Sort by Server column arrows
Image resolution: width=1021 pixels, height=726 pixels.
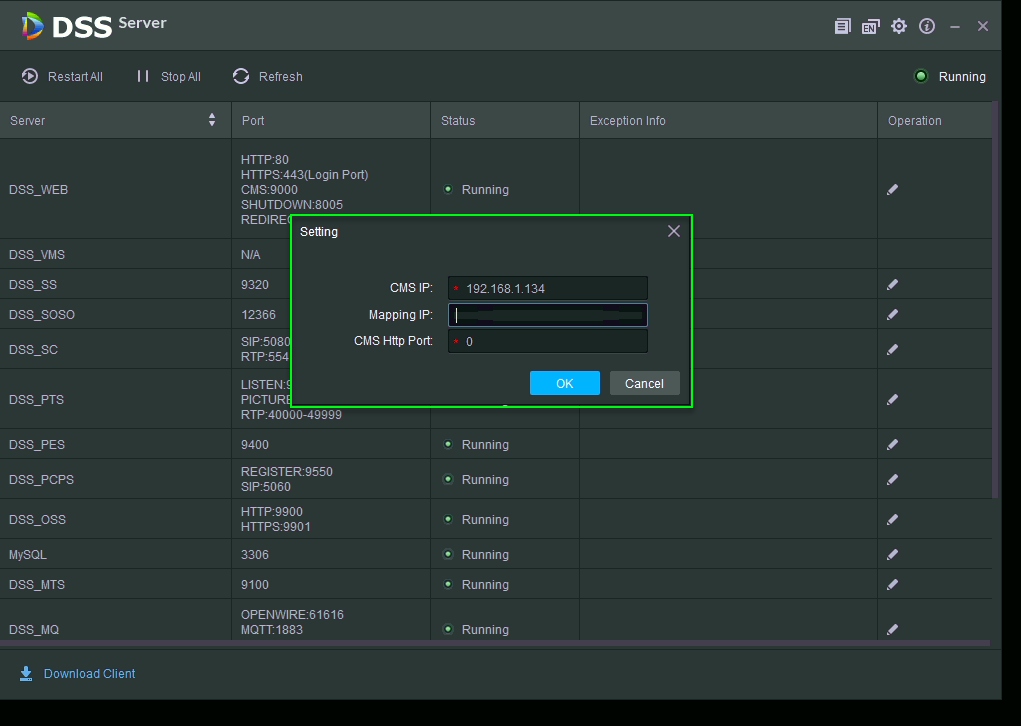pyautogui.click(x=212, y=120)
